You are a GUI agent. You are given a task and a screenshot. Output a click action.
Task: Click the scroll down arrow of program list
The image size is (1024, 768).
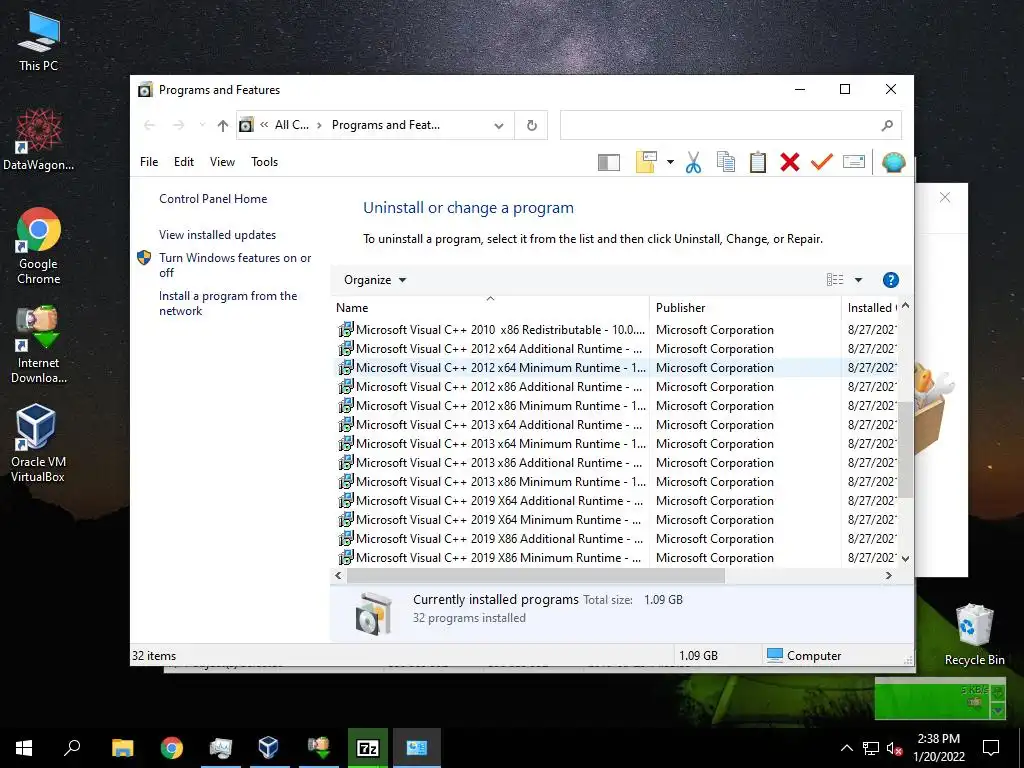(x=905, y=558)
